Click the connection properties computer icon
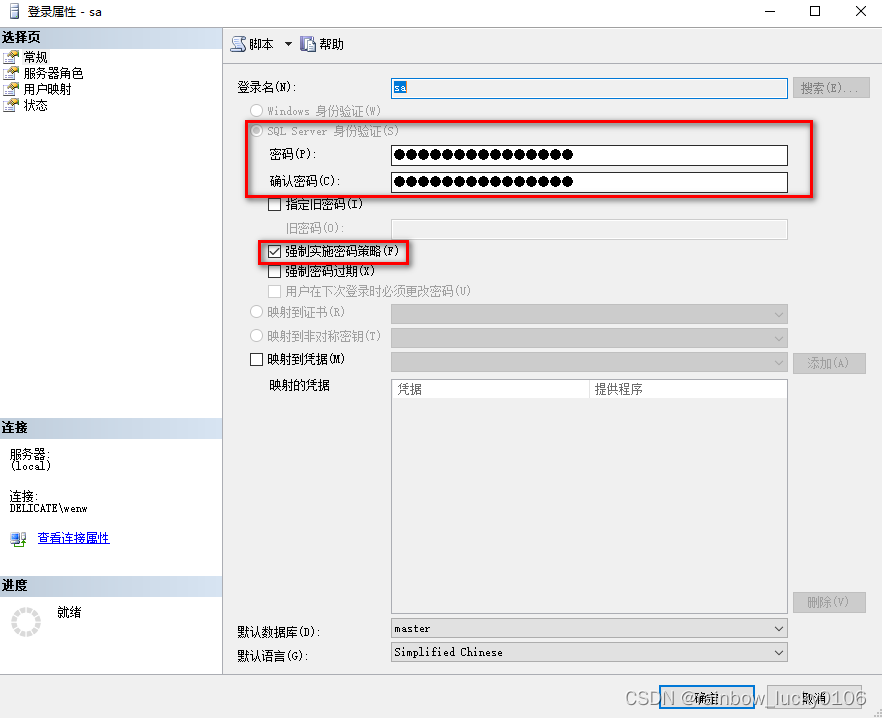The width and height of the screenshot is (882, 718). pyautogui.click(x=18, y=539)
